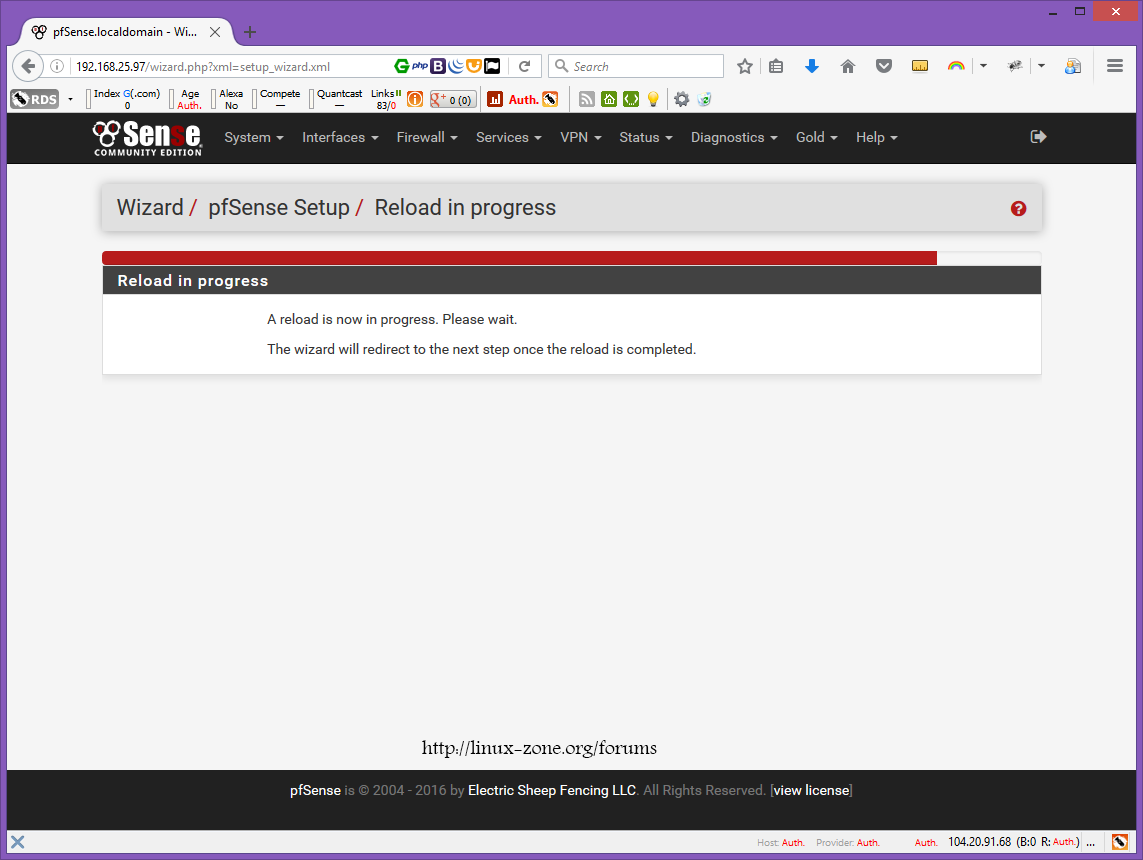This screenshot has width=1143, height=860.
Task: Click the pfSense Community Edition logo
Action: pos(147,138)
